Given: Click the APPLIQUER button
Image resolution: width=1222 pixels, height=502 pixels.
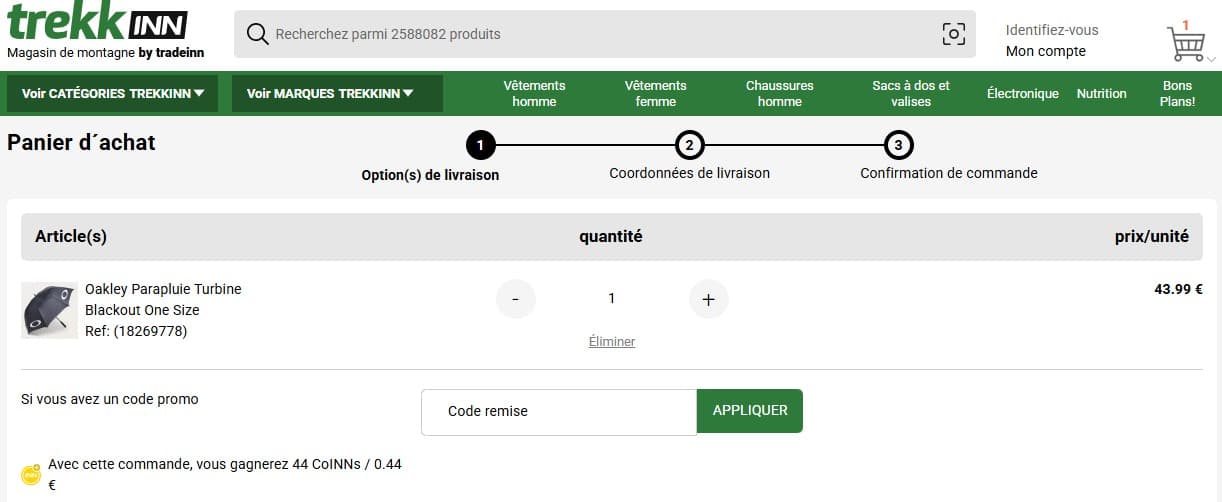Looking at the screenshot, I should (x=749, y=411).
